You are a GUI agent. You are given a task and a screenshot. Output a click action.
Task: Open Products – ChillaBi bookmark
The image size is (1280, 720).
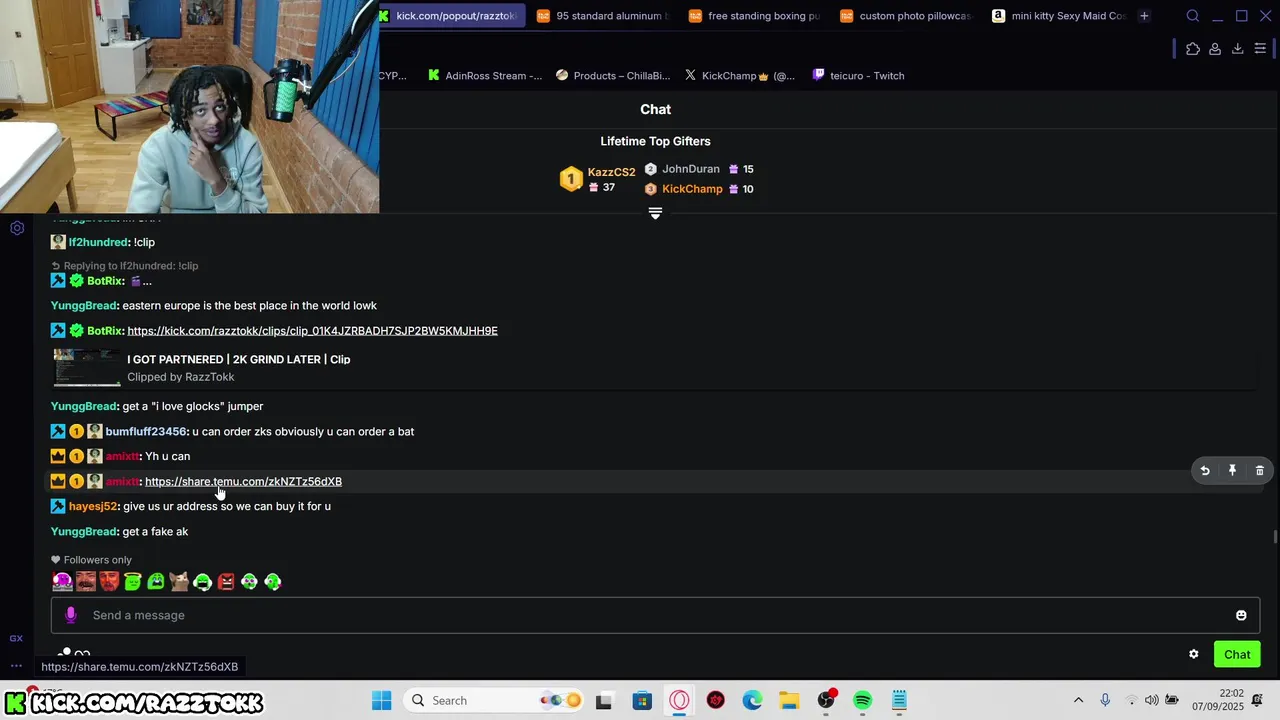(613, 75)
